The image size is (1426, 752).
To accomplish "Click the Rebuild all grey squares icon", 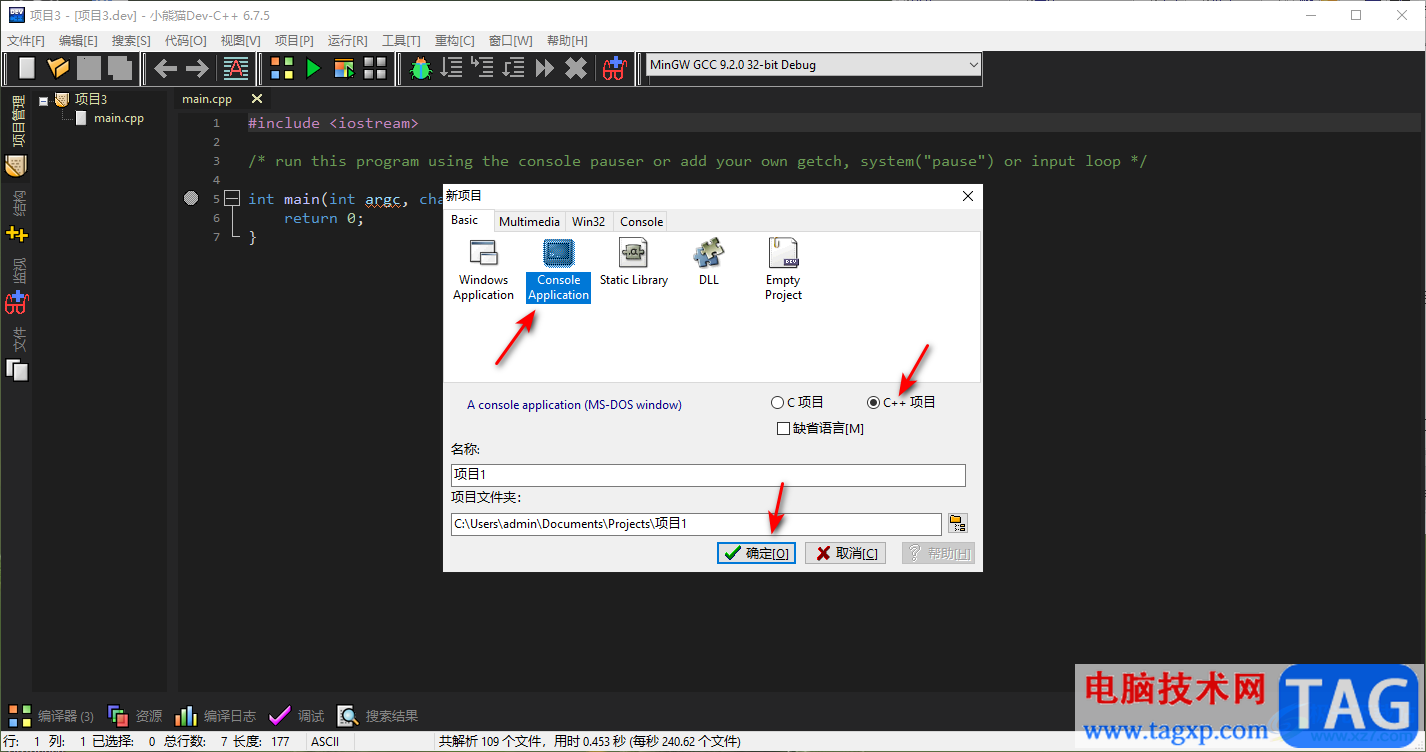I will click(x=375, y=68).
